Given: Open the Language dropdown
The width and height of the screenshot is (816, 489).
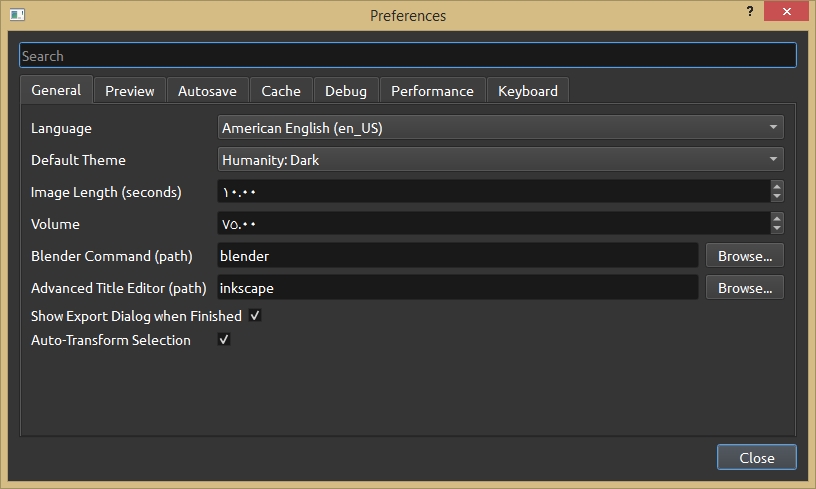Looking at the screenshot, I should [501, 127].
